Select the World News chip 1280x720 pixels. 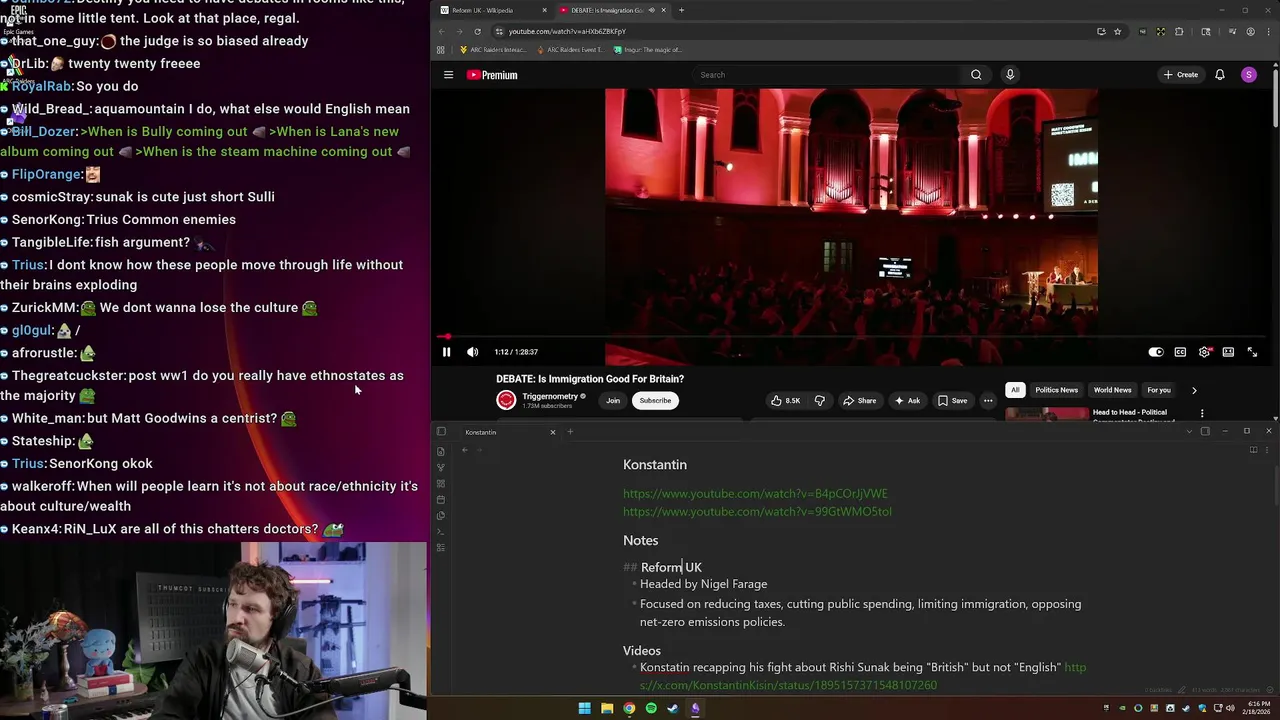pos(1112,390)
